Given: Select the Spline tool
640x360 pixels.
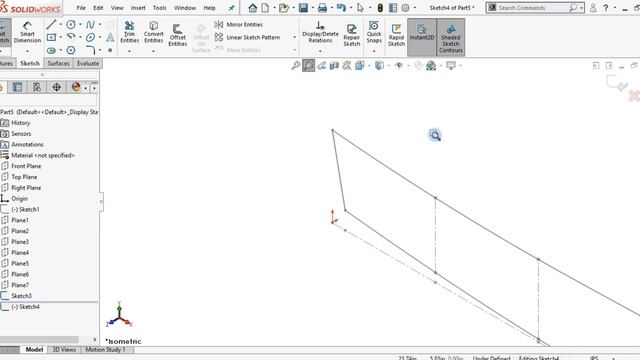Looking at the screenshot, I should [90, 24].
